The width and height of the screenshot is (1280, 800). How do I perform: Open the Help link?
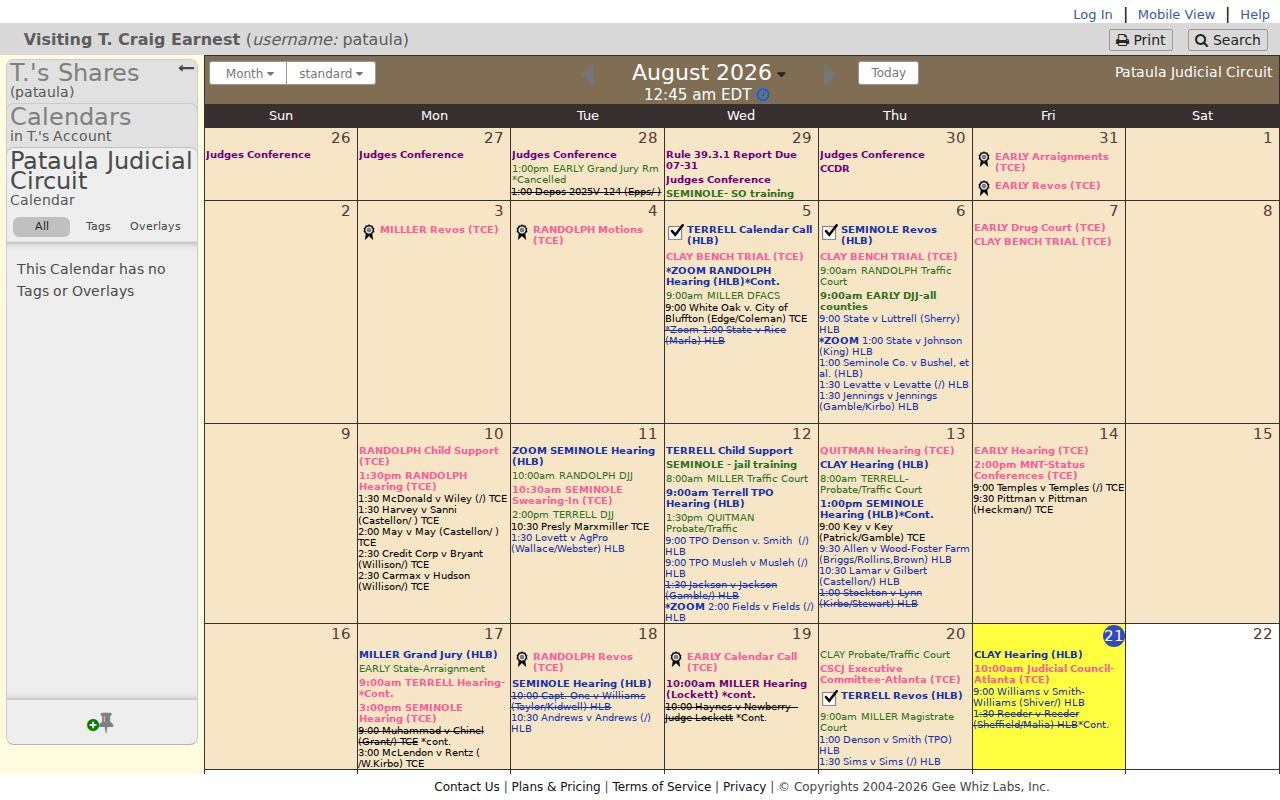coord(1255,14)
